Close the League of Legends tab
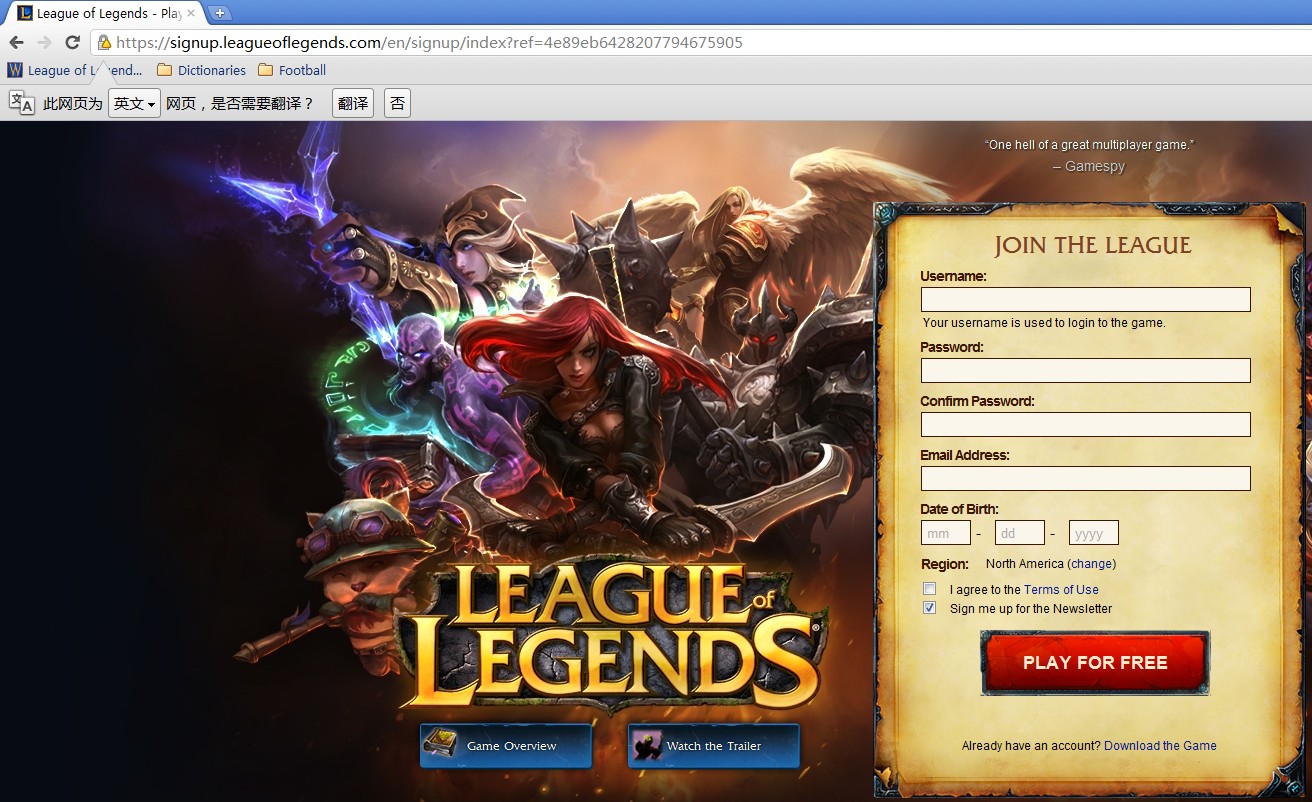This screenshot has width=1312, height=802. pyautogui.click(x=191, y=13)
